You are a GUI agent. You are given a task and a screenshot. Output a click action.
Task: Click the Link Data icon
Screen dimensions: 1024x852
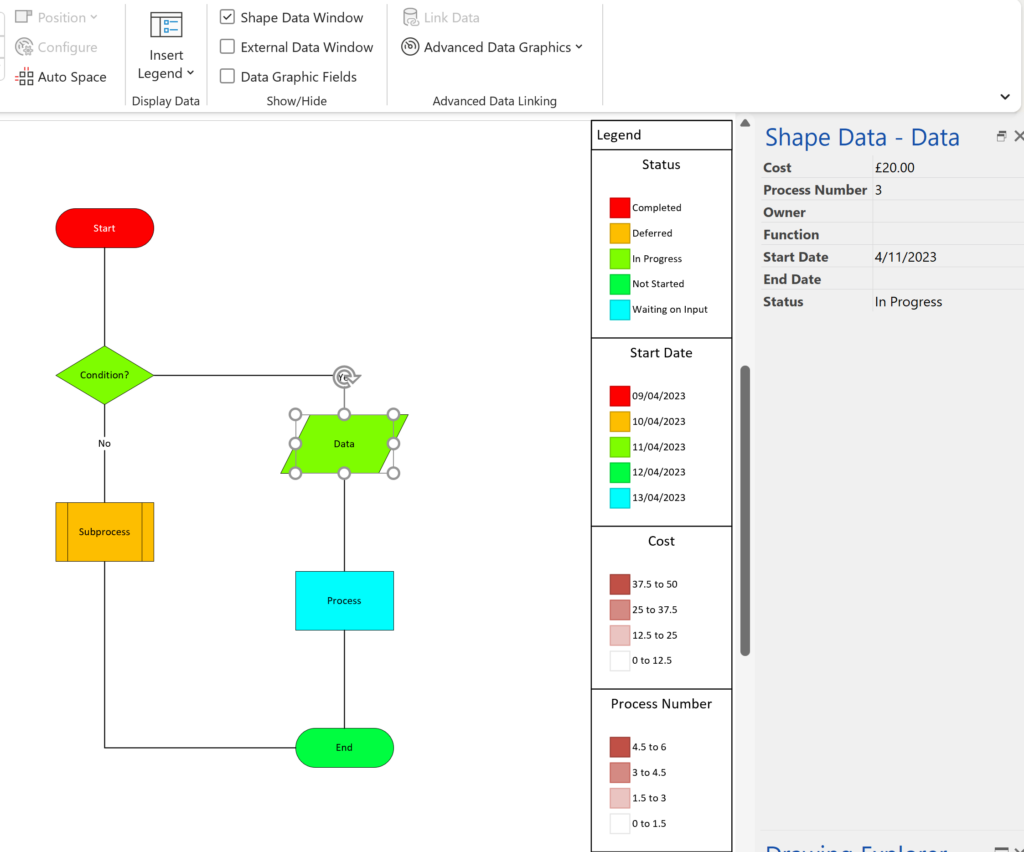[410, 18]
